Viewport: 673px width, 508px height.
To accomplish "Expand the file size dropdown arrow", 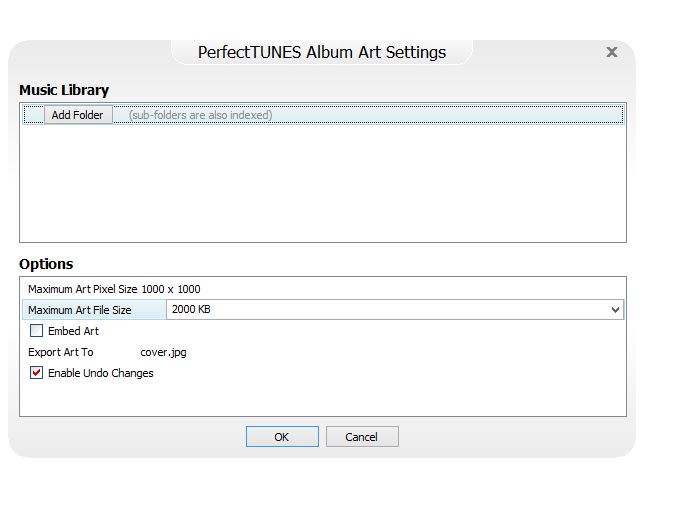I will pyautogui.click(x=615, y=310).
